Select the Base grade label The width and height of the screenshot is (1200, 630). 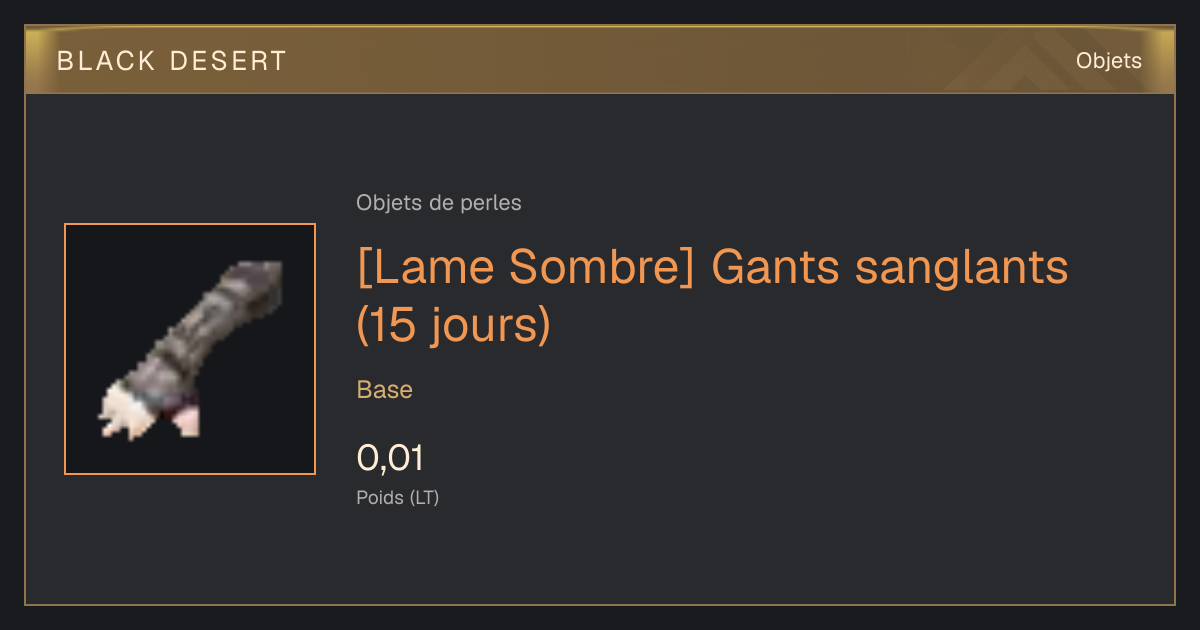(x=385, y=390)
